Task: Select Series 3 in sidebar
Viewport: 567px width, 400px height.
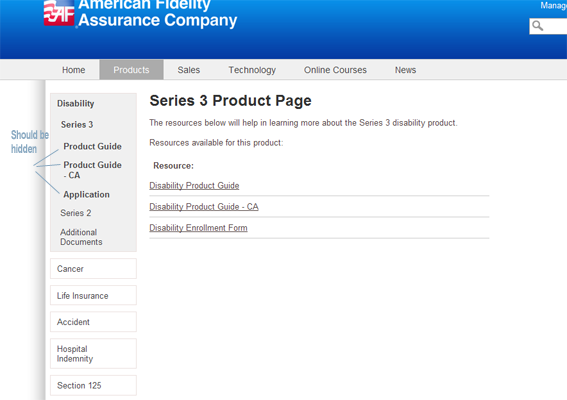Action: 77,125
